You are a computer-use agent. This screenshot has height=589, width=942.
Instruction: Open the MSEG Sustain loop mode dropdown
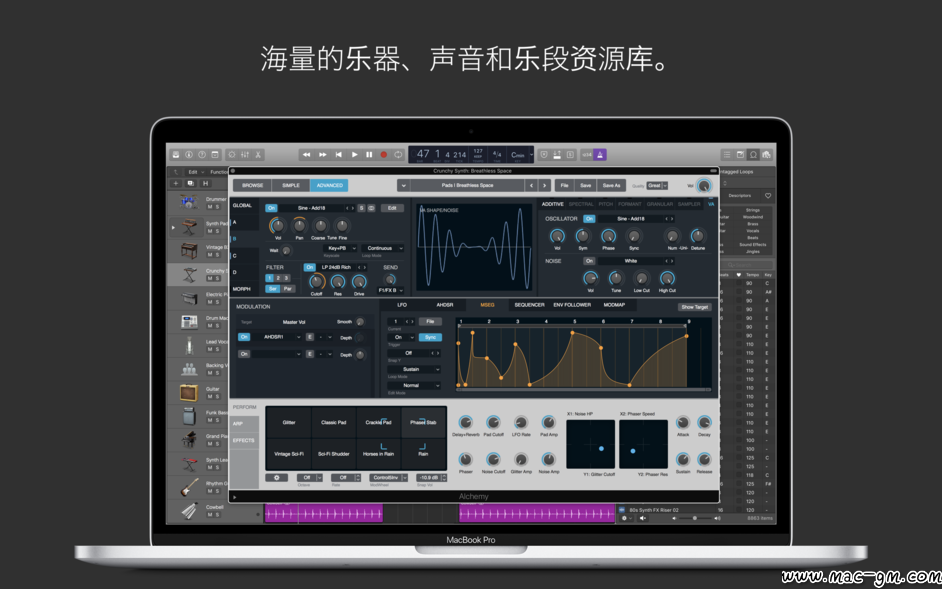(414, 369)
